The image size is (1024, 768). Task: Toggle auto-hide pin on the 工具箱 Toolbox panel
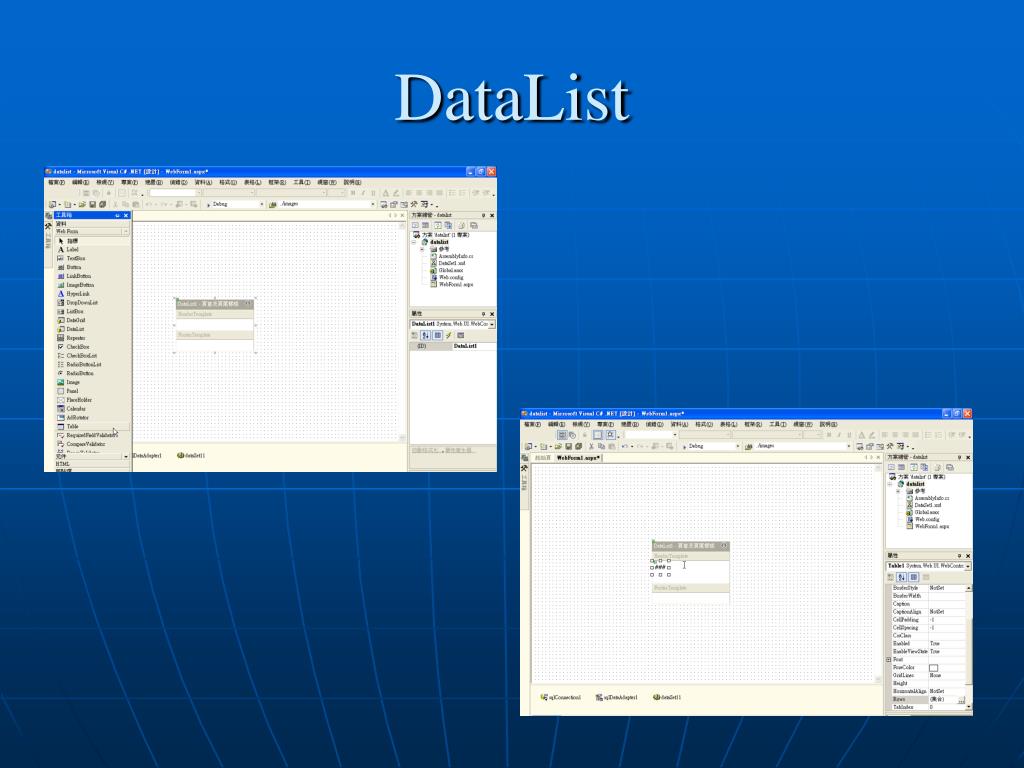(118, 215)
